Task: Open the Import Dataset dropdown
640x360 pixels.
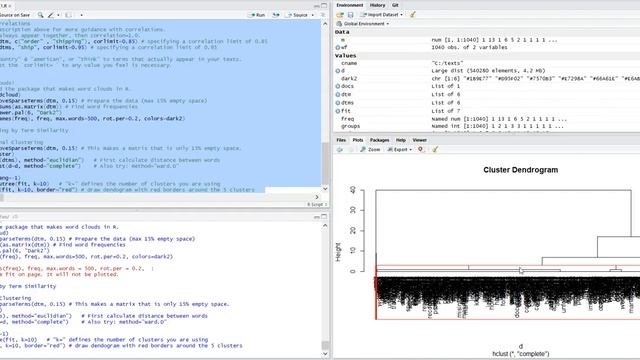Action: click(382, 15)
